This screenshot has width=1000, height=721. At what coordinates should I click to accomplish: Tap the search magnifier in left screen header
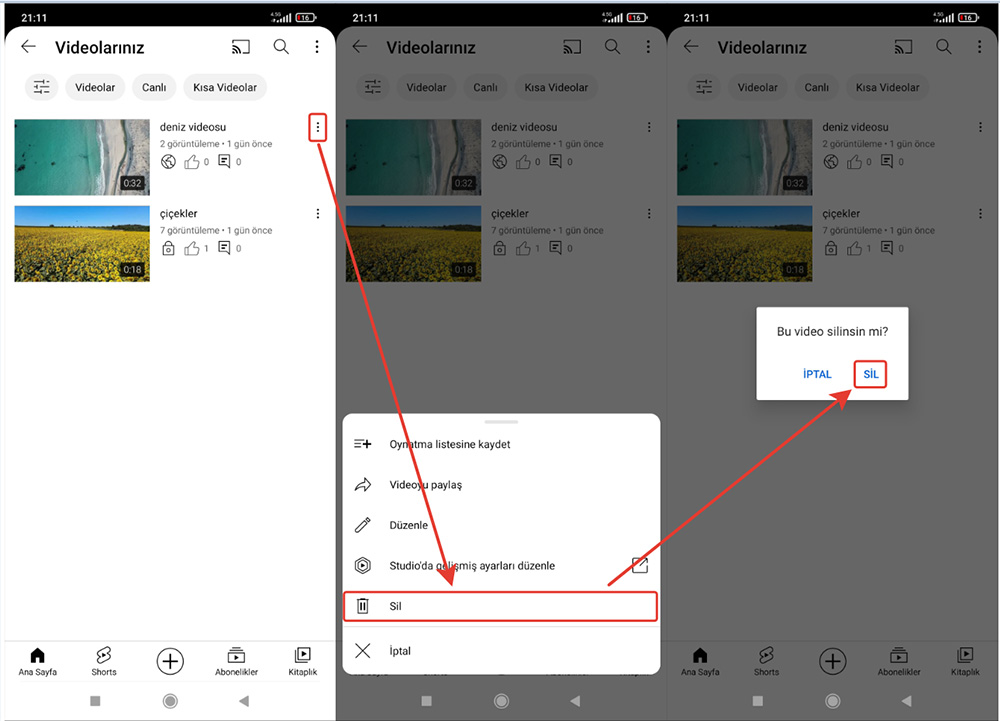(x=281, y=47)
